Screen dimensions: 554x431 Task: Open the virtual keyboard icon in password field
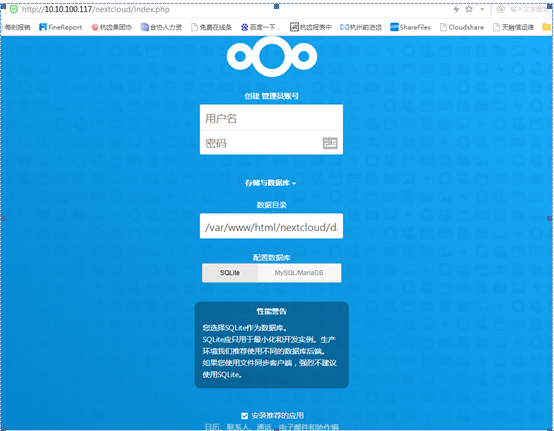330,143
